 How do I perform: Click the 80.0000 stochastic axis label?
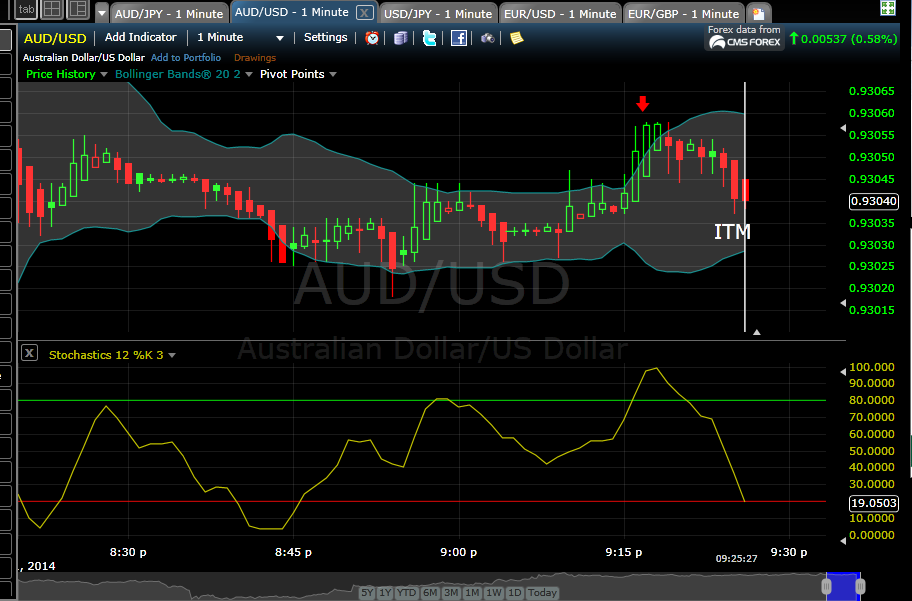(x=872, y=400)
